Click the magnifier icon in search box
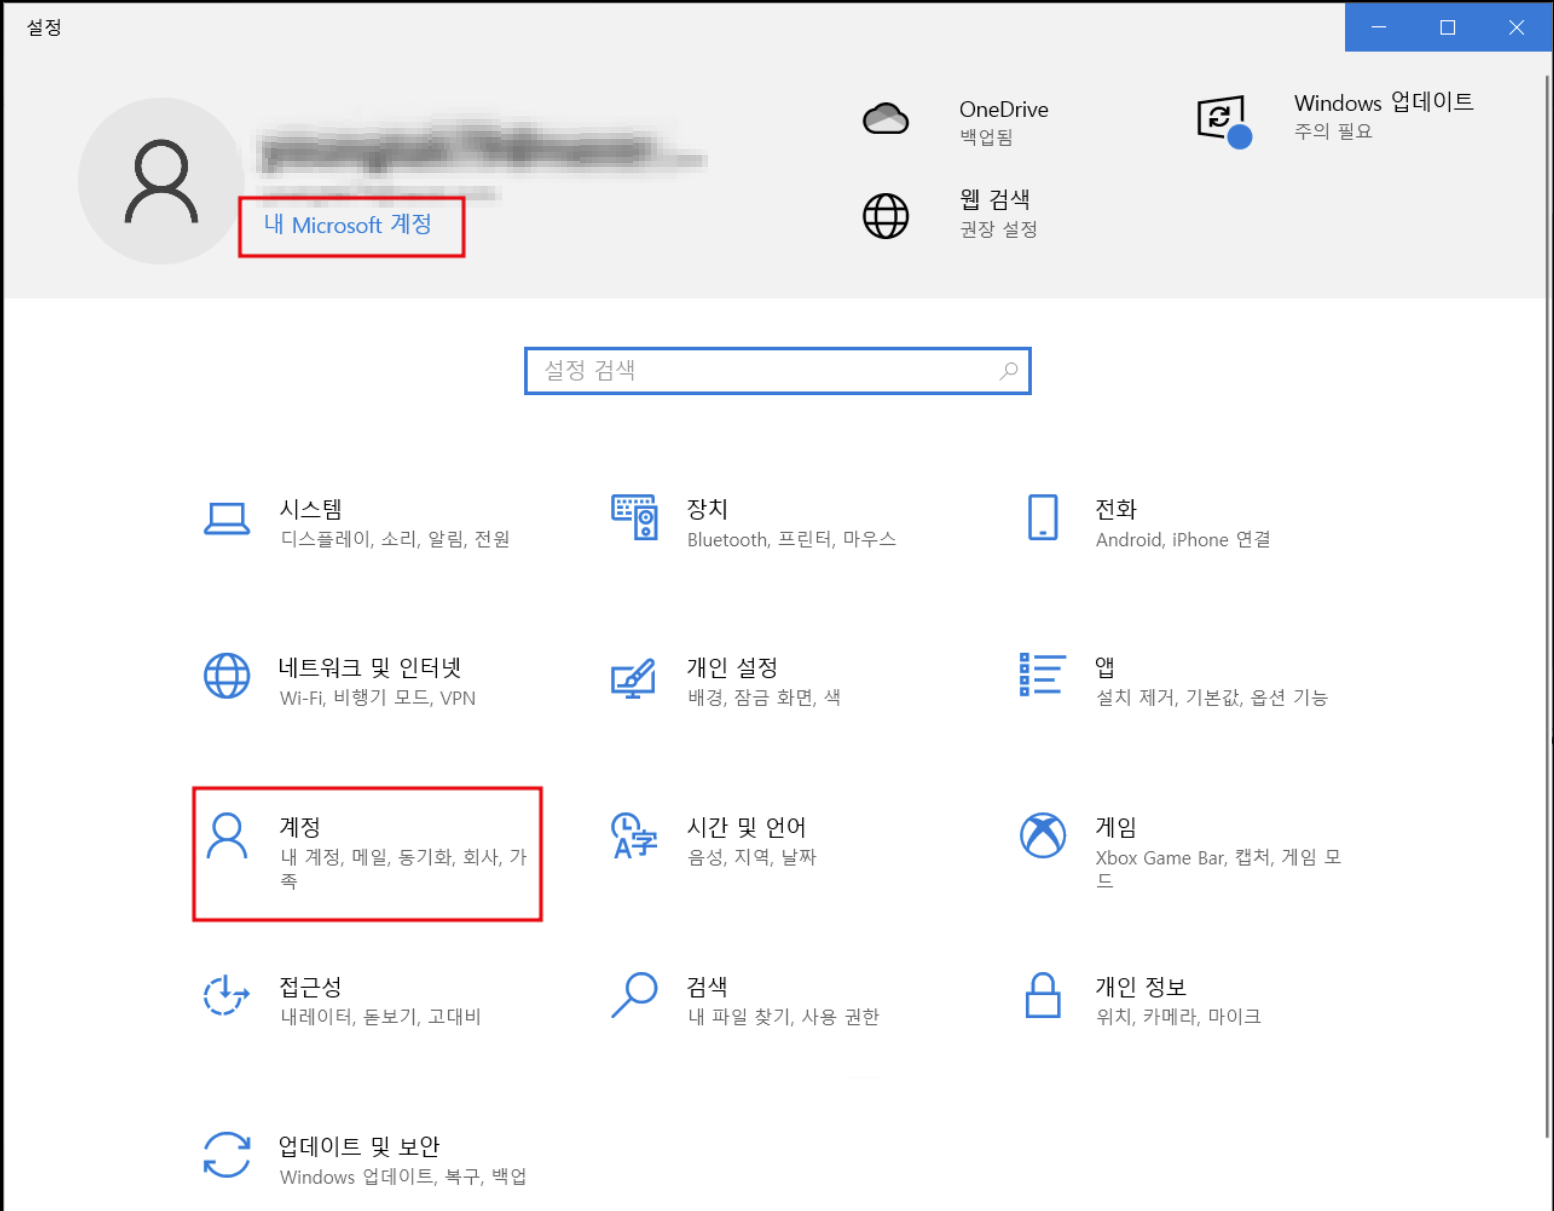Image resolution: width=1554 pixels, height=1211 pixels. [x=1008, y=371]
